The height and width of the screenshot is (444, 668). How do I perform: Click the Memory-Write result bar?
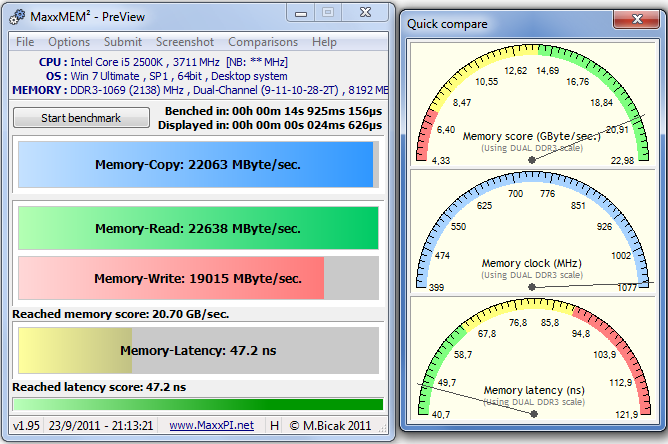(x=197, y=278)
